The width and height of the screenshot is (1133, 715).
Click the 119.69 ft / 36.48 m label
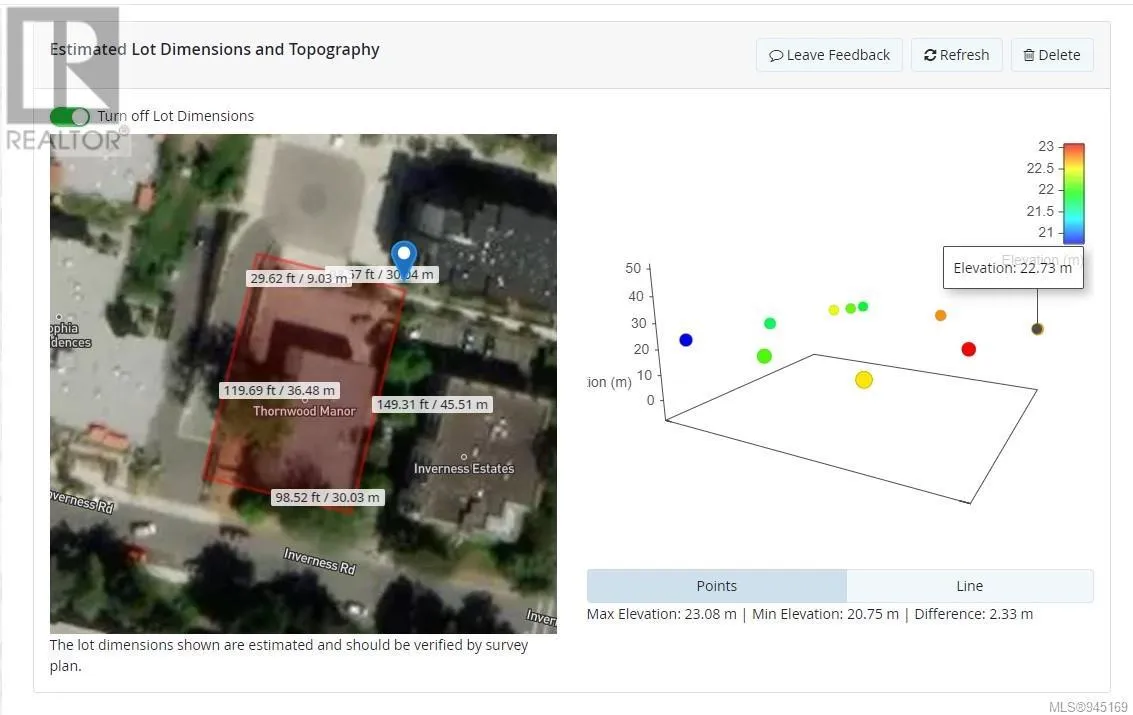[279, 390]
